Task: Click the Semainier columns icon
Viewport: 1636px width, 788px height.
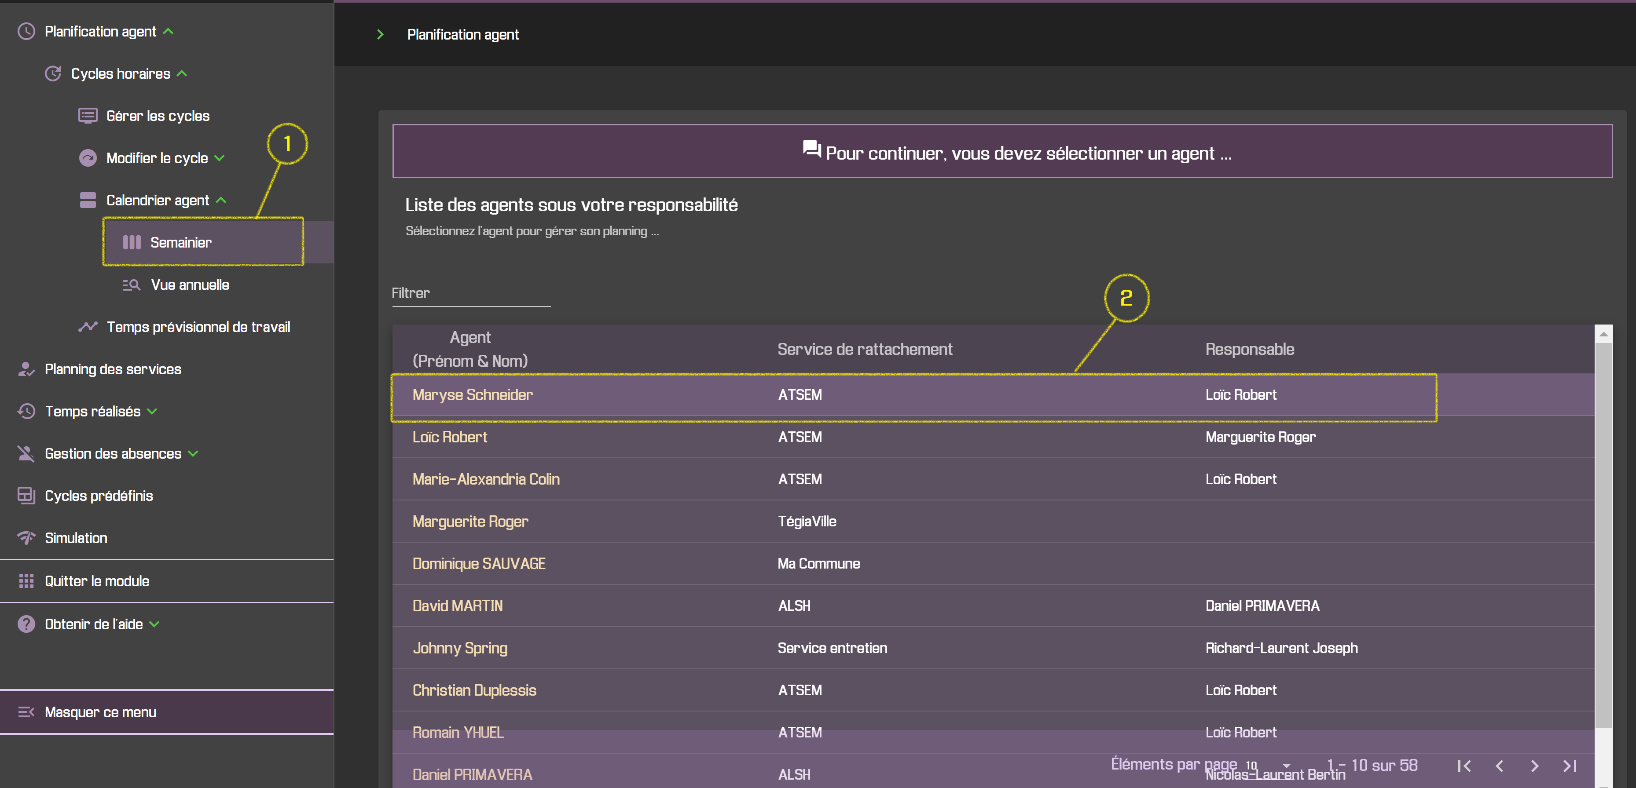Action: [132, 242]
